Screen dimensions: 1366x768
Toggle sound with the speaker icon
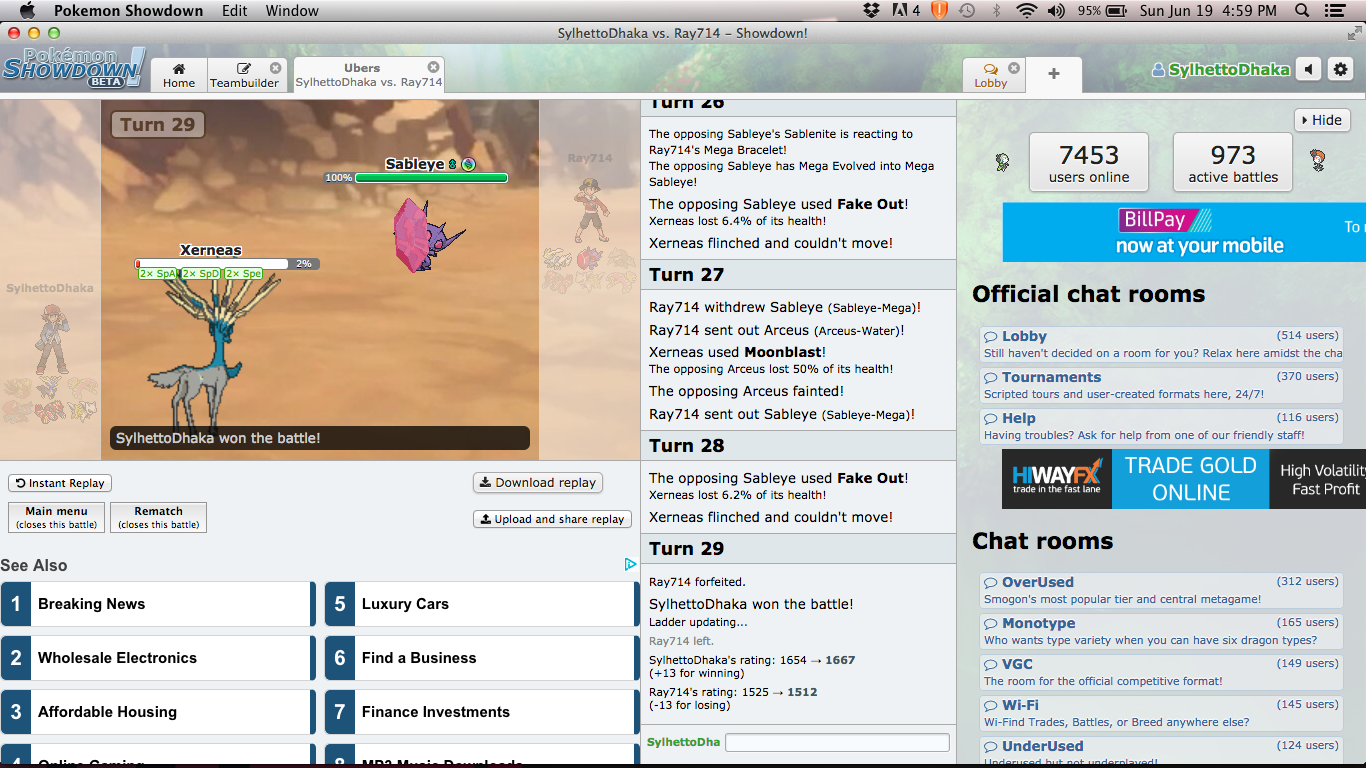1309,69
